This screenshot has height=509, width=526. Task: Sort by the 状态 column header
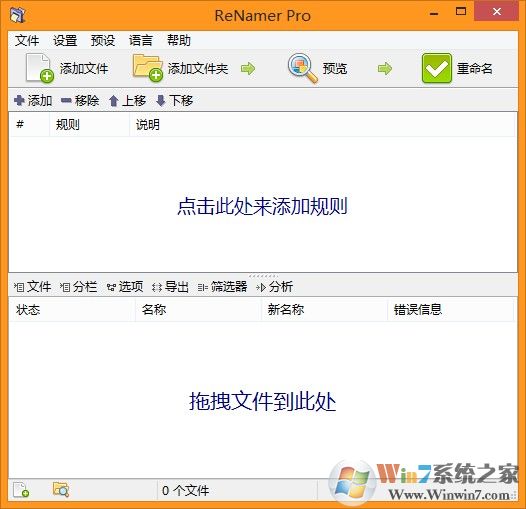[x=72, y=309]
